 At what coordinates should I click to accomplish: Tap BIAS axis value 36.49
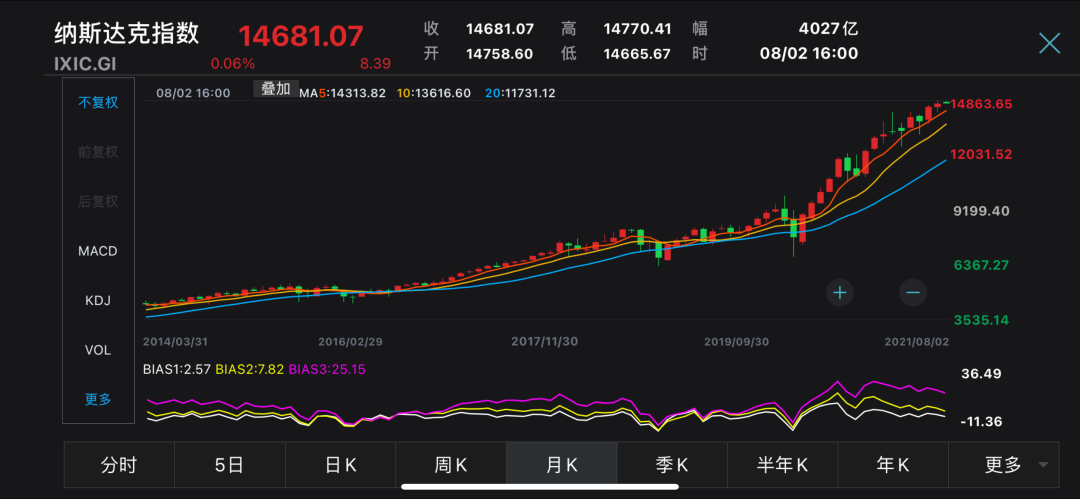click(x=982, y=374)
